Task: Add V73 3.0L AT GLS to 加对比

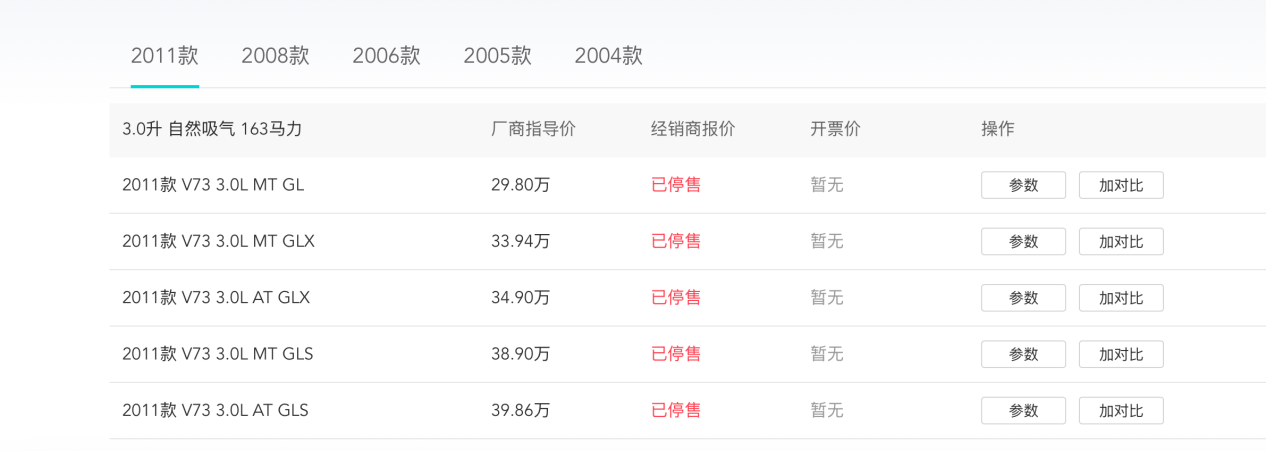Action: [1121, 410]
